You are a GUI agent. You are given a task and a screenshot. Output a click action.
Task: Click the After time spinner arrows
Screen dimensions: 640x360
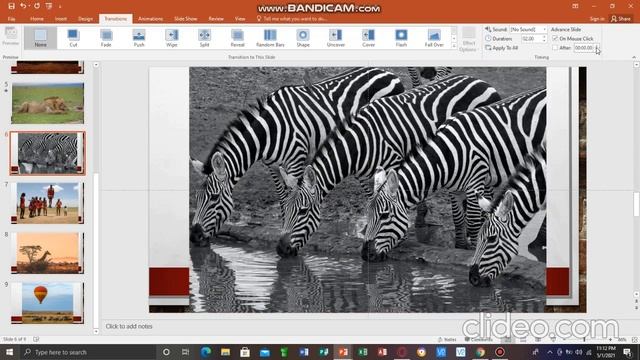[597, 48]
